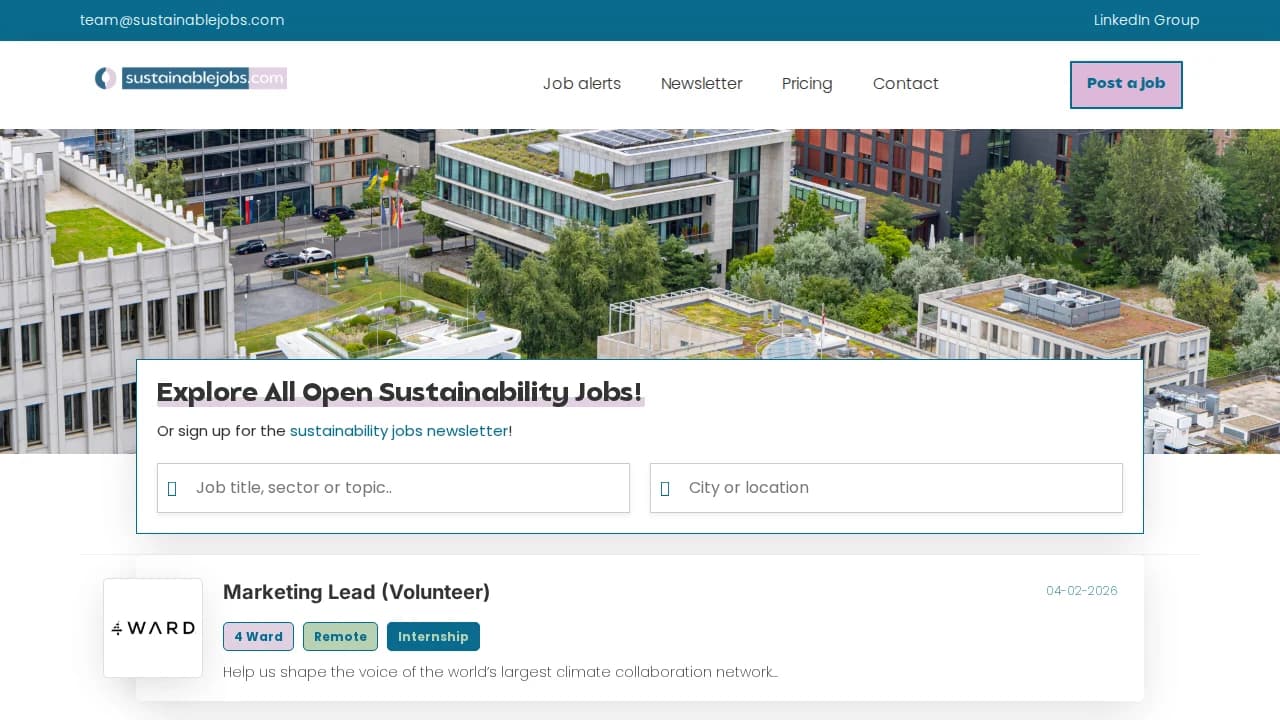The width and height of the screenshot is (1280, 720).
Task: Click the Post a job button
Action: click(1126, 84)
